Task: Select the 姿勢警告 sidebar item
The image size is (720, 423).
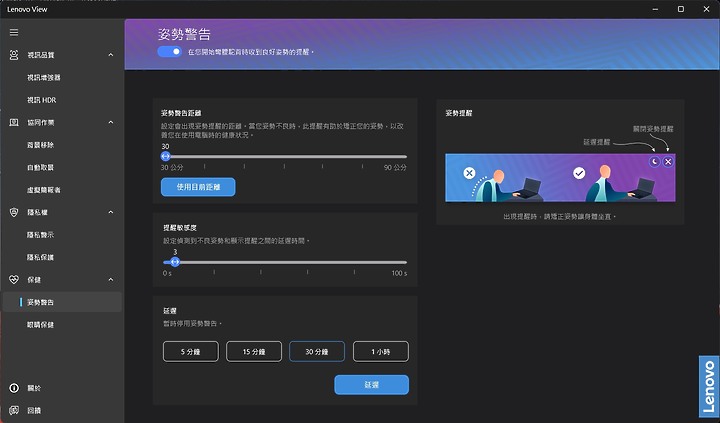Action: tap(62, 302)
